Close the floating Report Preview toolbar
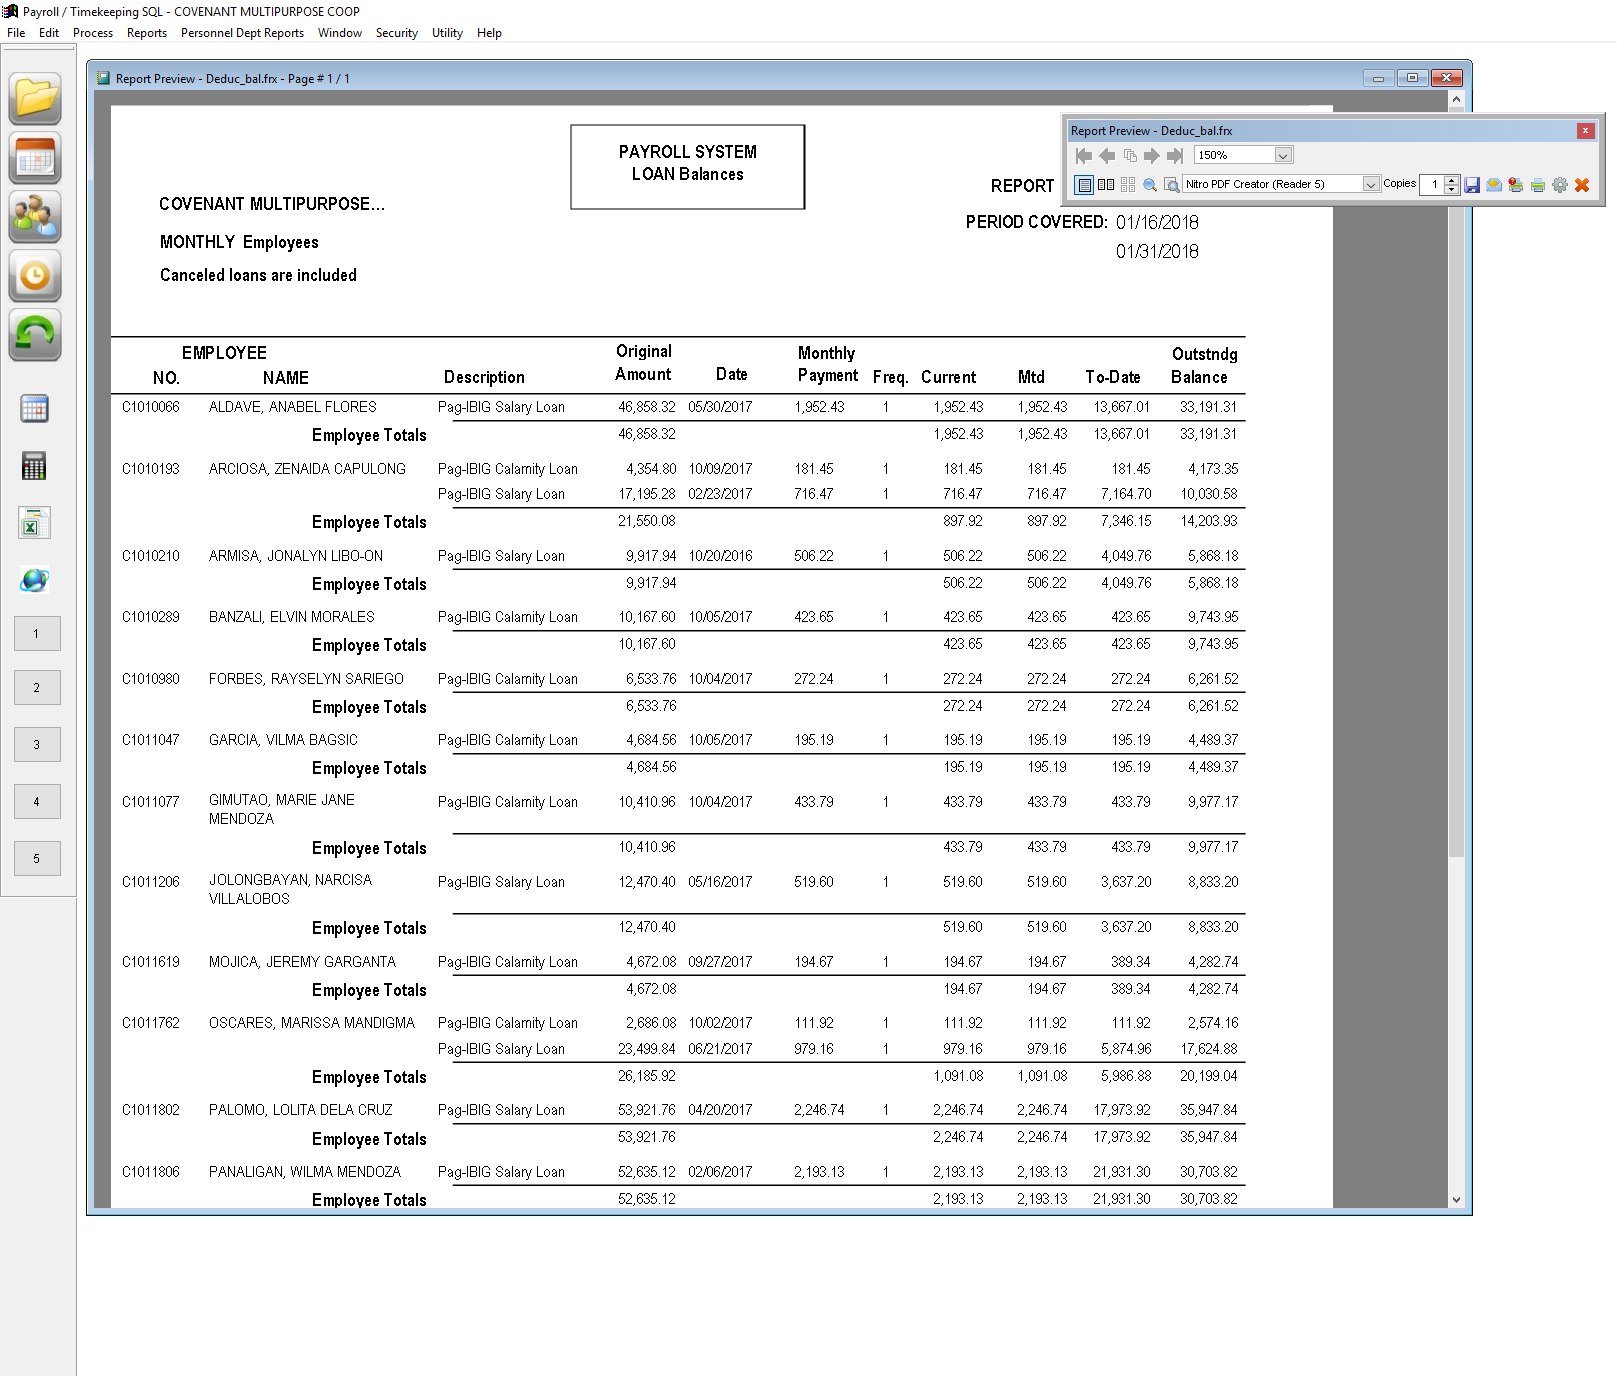 tap(1585, 131)
